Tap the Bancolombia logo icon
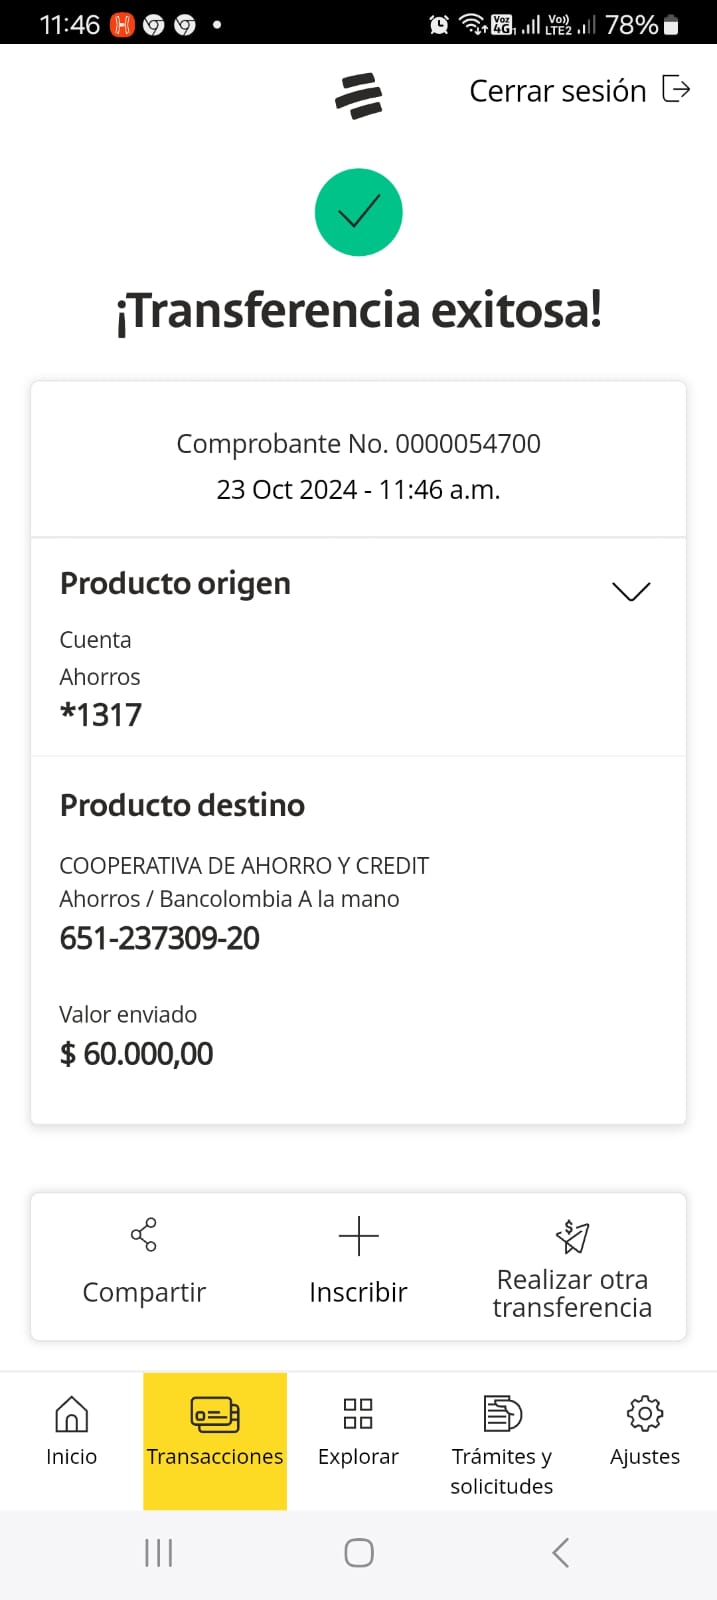Screen dimensions: 717x1600 pos(358,96)
